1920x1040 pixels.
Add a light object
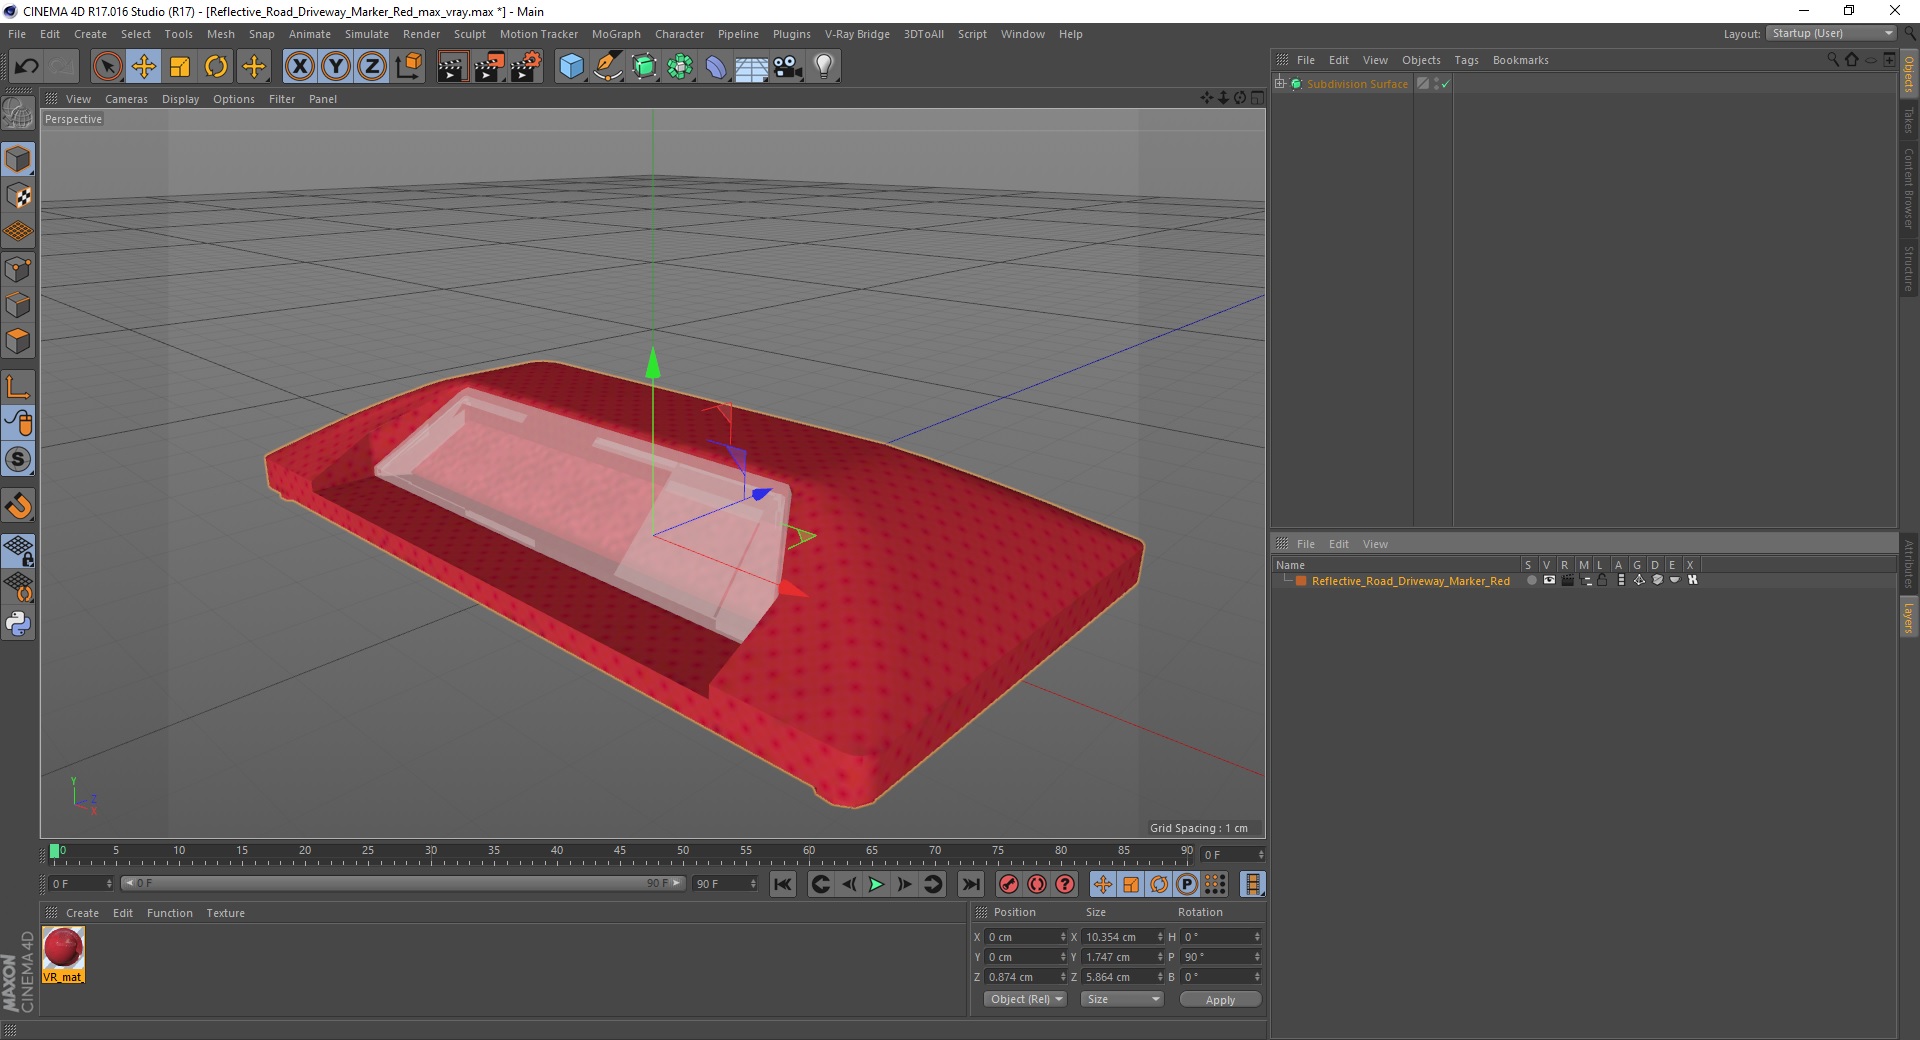tap(824, 67)
